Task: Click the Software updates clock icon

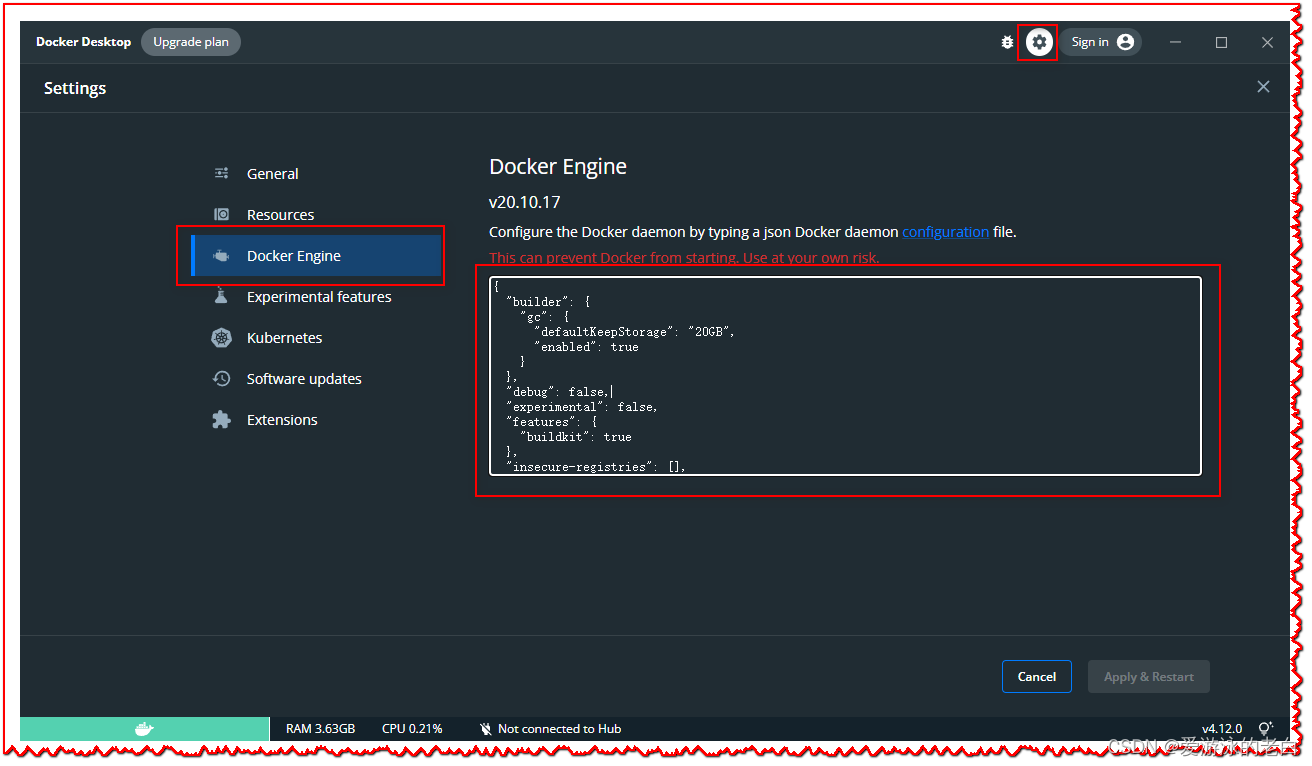Action: click(222, 379)
